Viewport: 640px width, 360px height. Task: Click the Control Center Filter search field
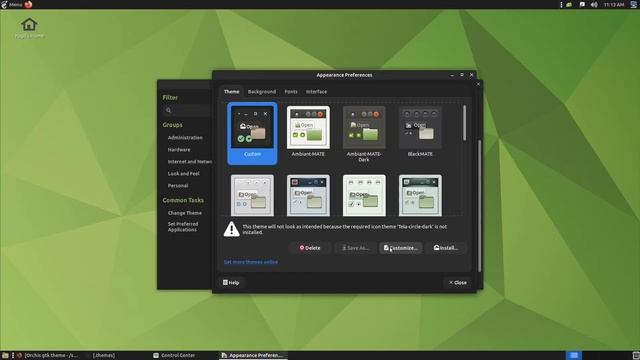point(187,110)
